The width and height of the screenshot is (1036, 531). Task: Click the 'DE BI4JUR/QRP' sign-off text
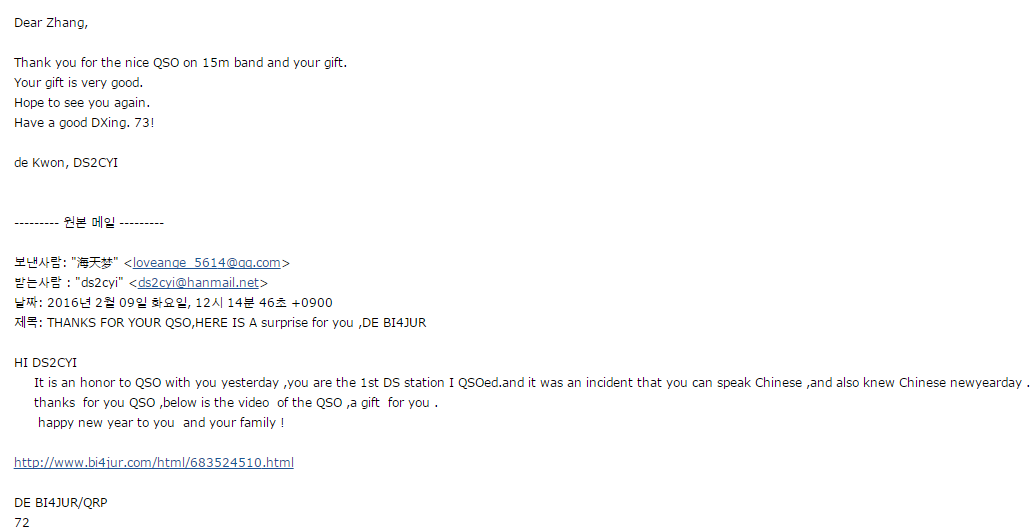pos(61,503)
